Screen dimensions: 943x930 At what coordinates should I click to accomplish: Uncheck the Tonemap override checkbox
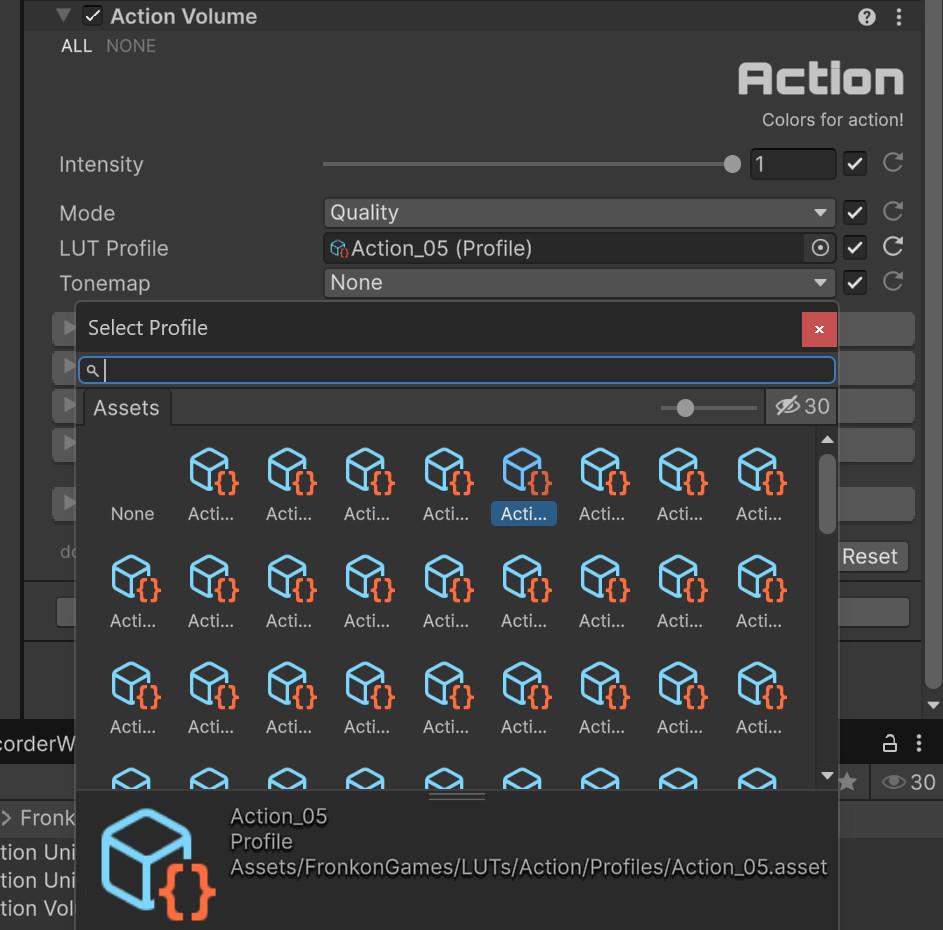tap(854, 283)
